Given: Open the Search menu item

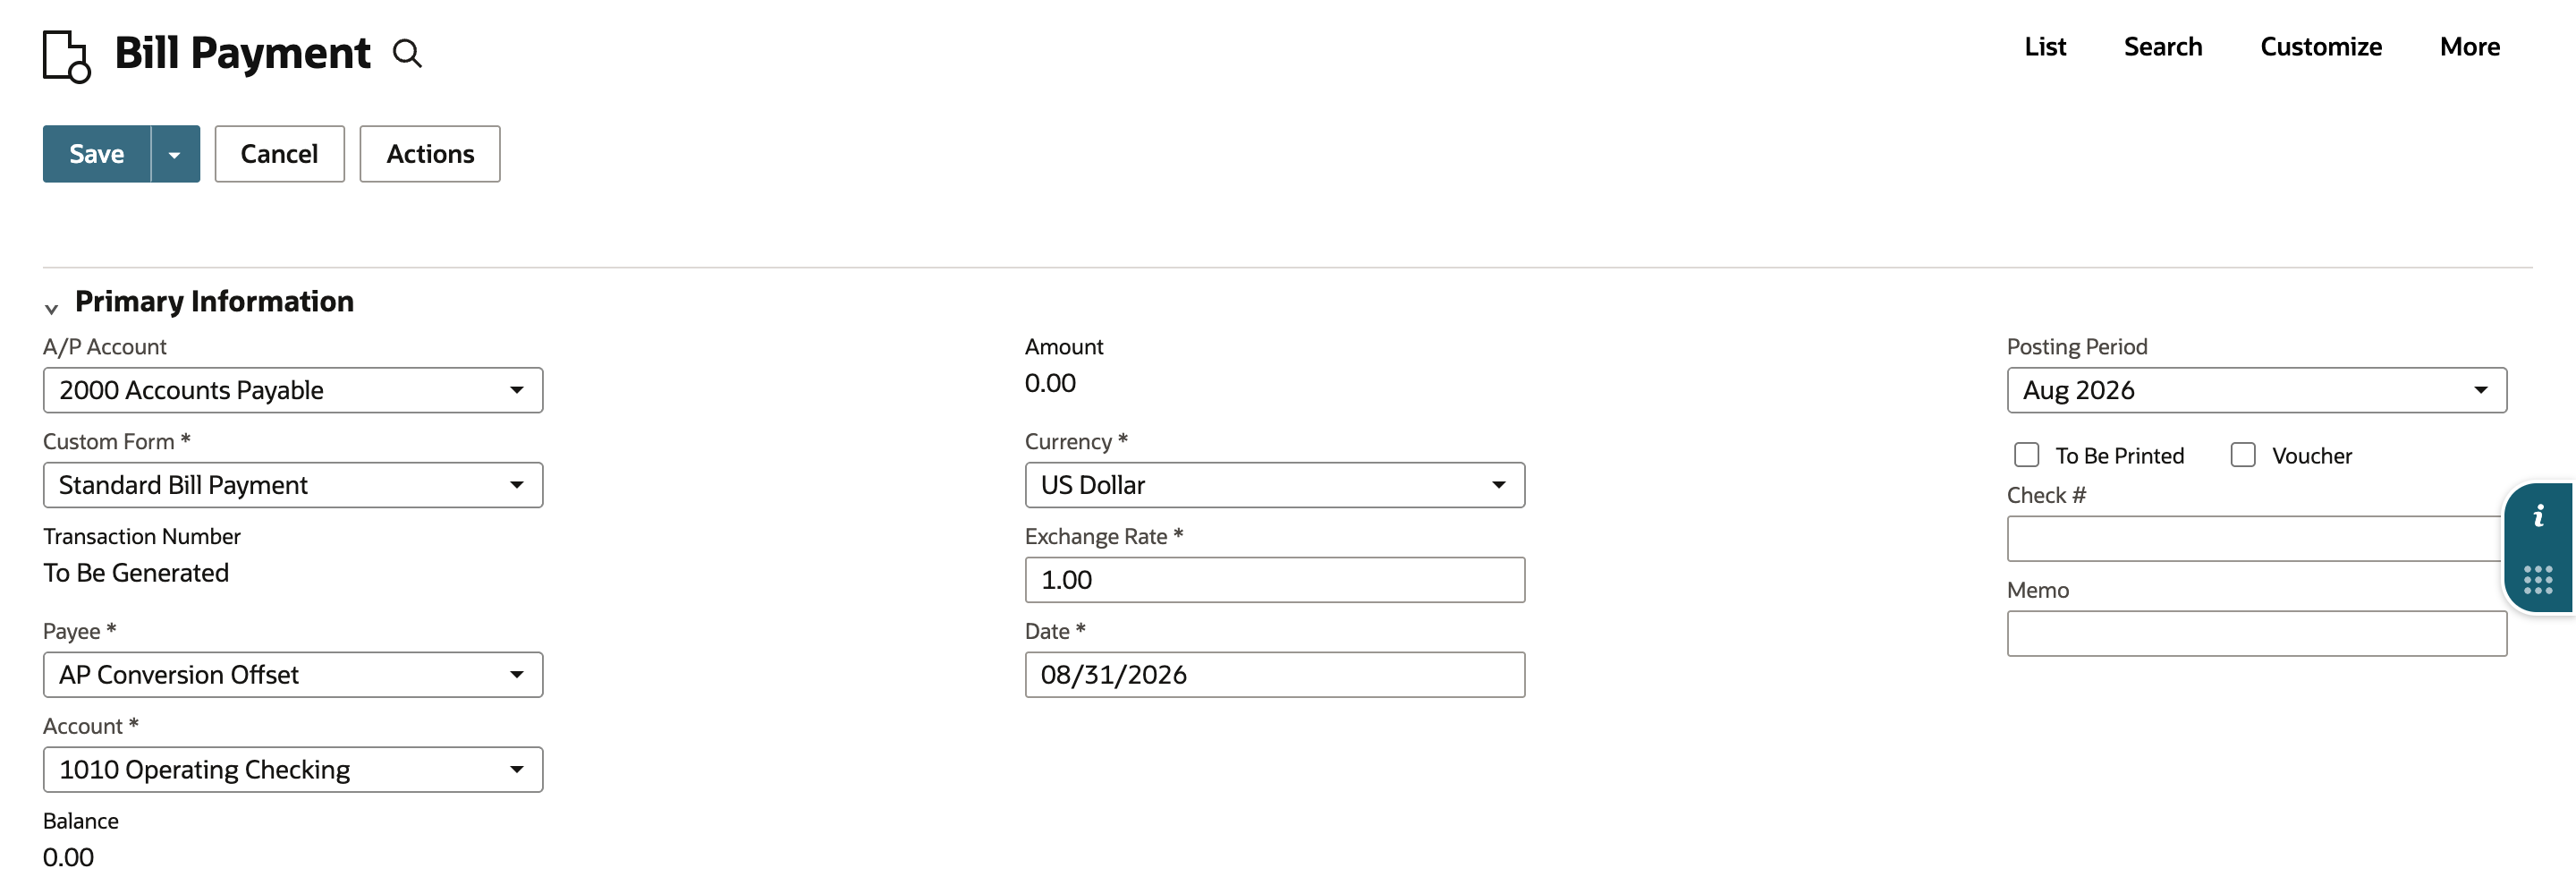Looking at the screenshot, I should click(x=2163, y=47).
